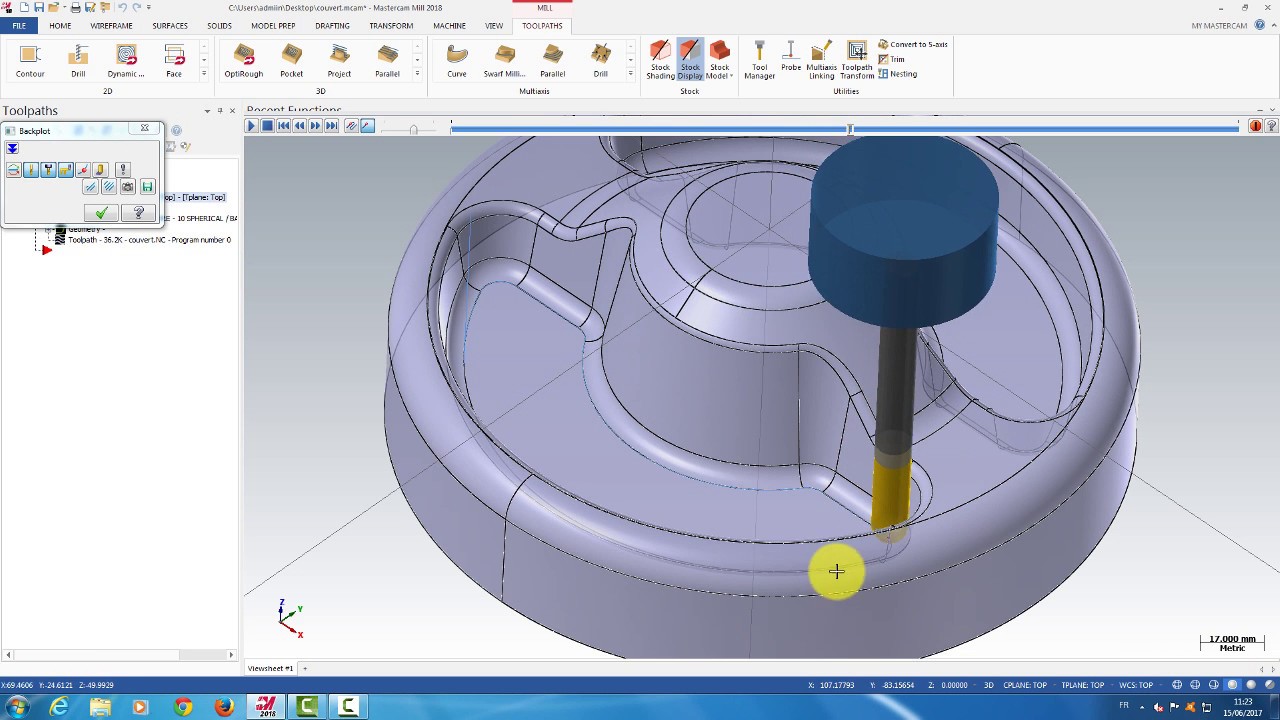Image resolution: width=1280 pixels, height=720 pixels.
Task: Toggle Stock Display
Action: [x=690, y=61]
